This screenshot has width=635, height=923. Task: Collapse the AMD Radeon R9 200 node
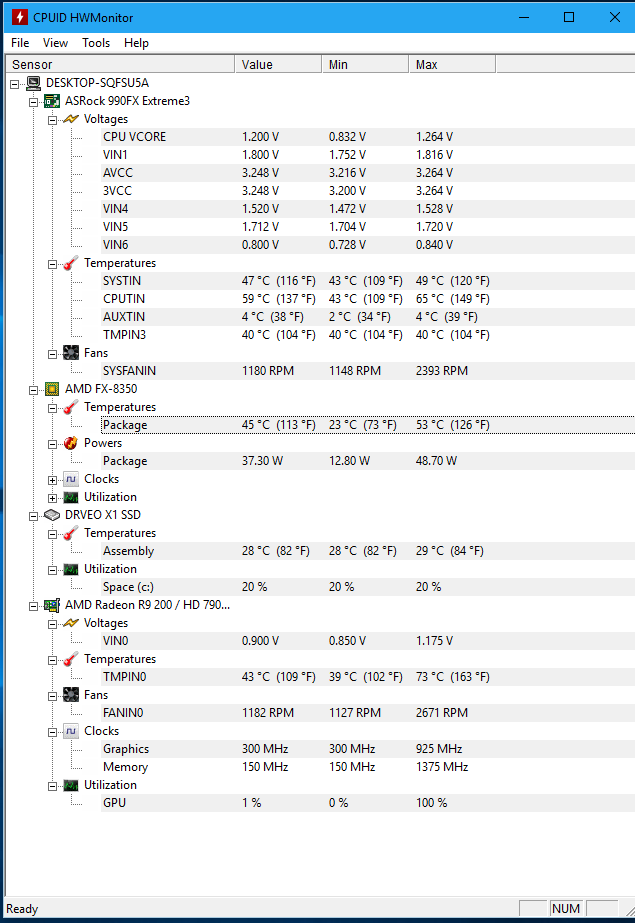pyautogui.click(x=34, y=606)
